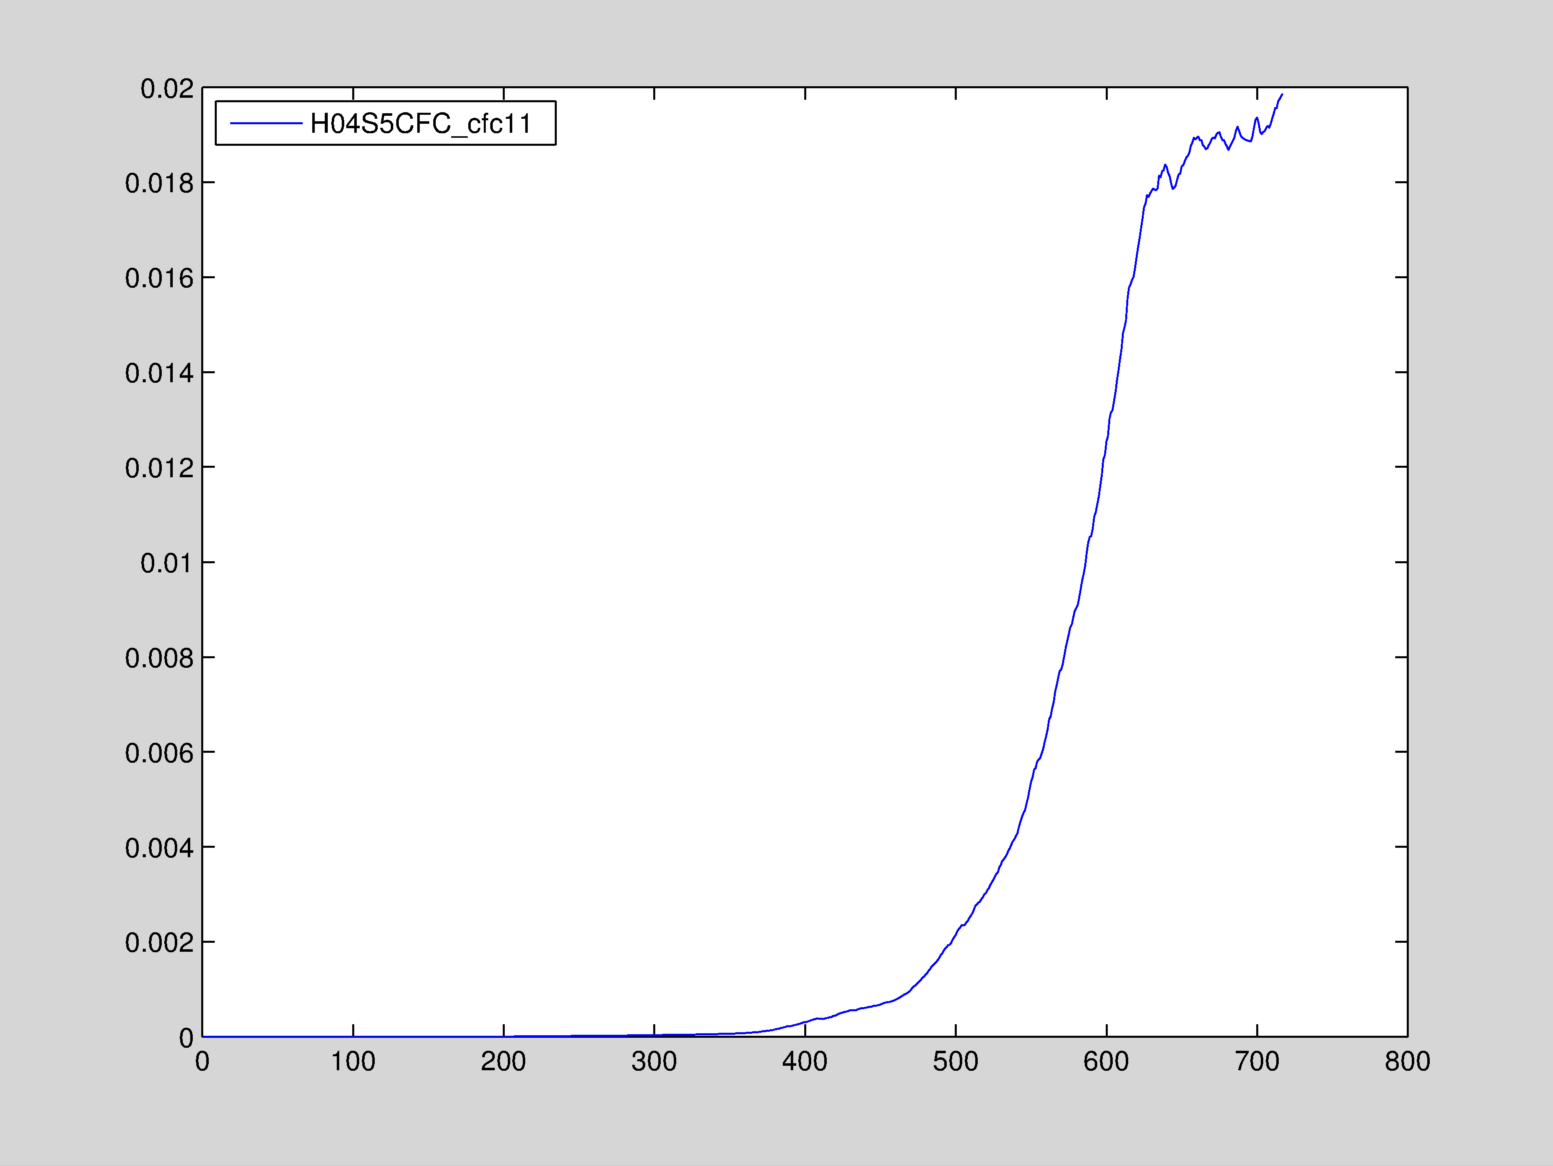Select y-axis tick label 0.018
Viewport: 1553px width, 1166px height.
pos(159,183)
